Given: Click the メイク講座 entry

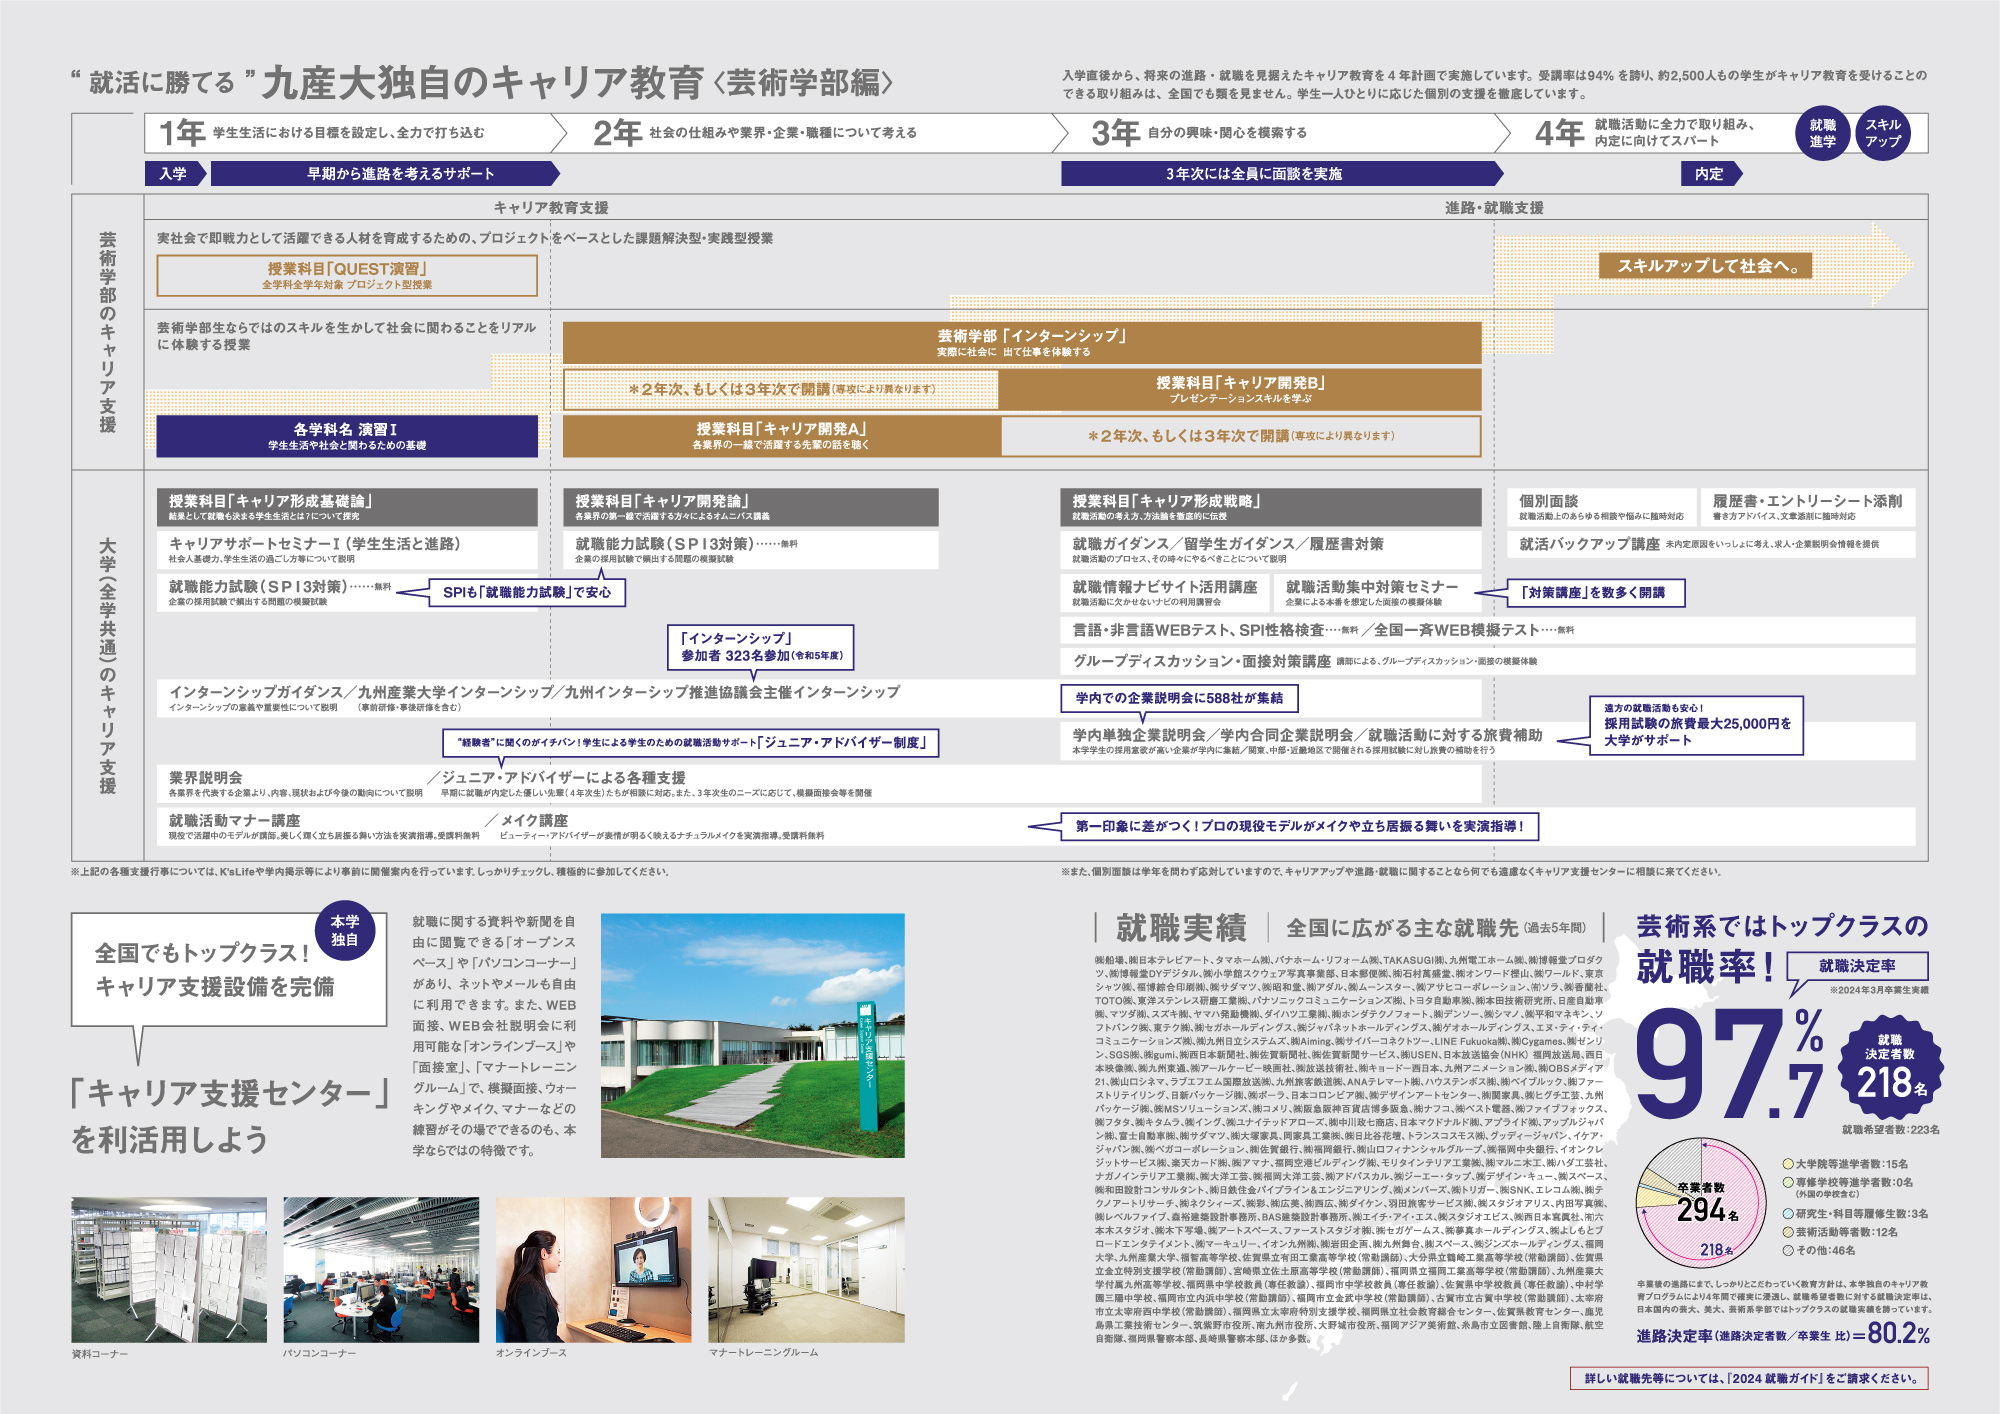Looking at the screenshot, I should (662, 826).
